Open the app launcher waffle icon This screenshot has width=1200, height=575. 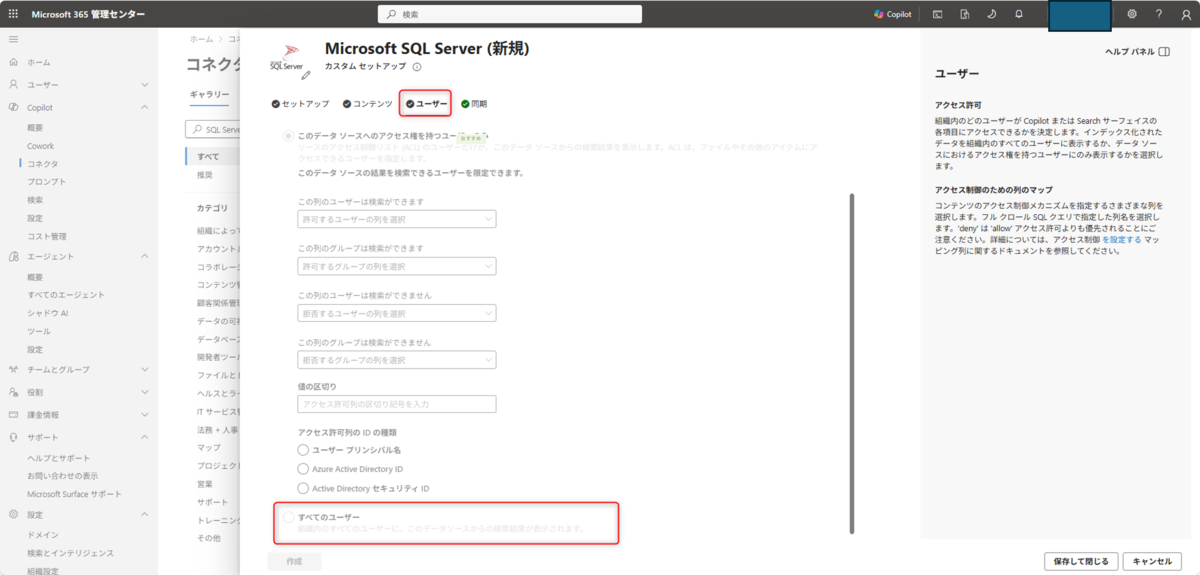[13, 14]
